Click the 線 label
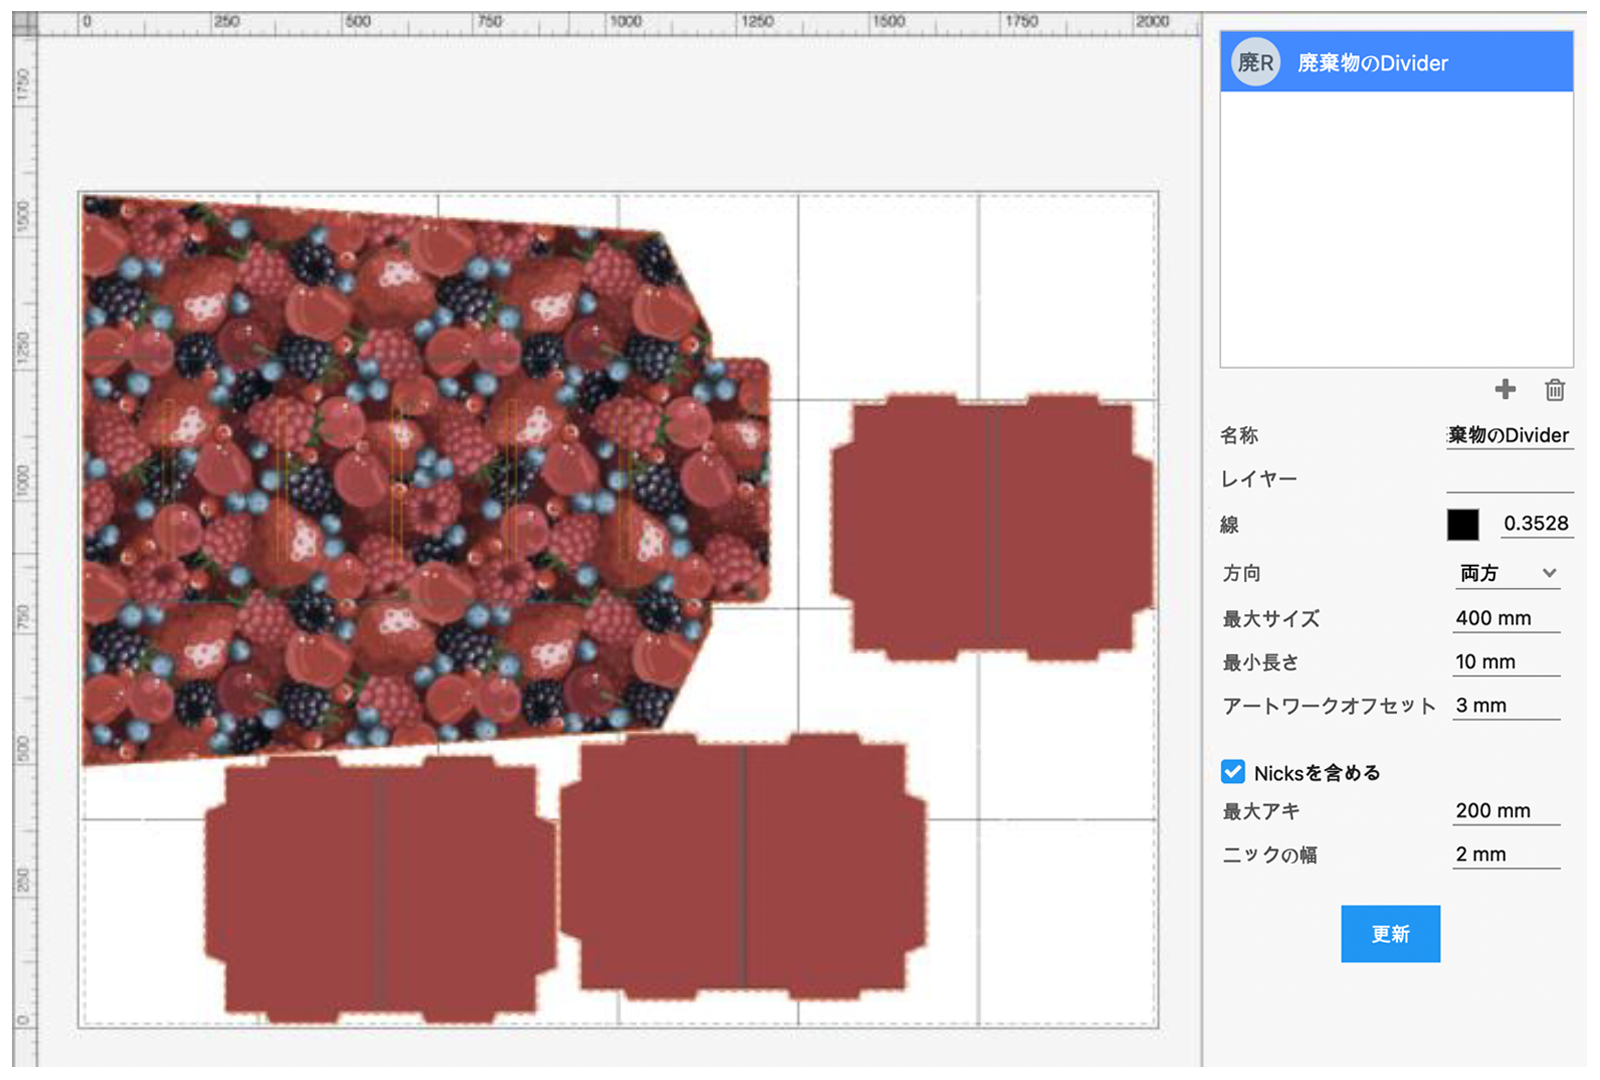Screen dimensions: 1600x1080 [x=1230, y=524]
